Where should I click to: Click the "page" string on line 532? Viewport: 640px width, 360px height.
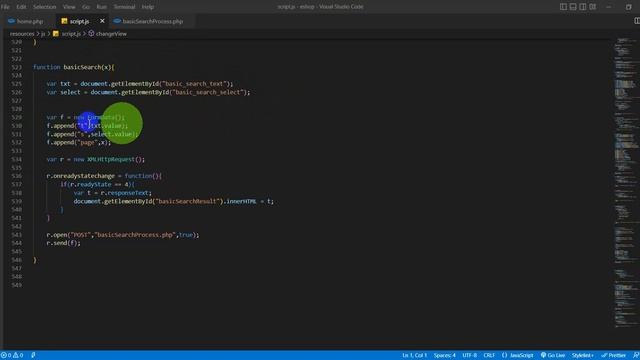[87, 142]
